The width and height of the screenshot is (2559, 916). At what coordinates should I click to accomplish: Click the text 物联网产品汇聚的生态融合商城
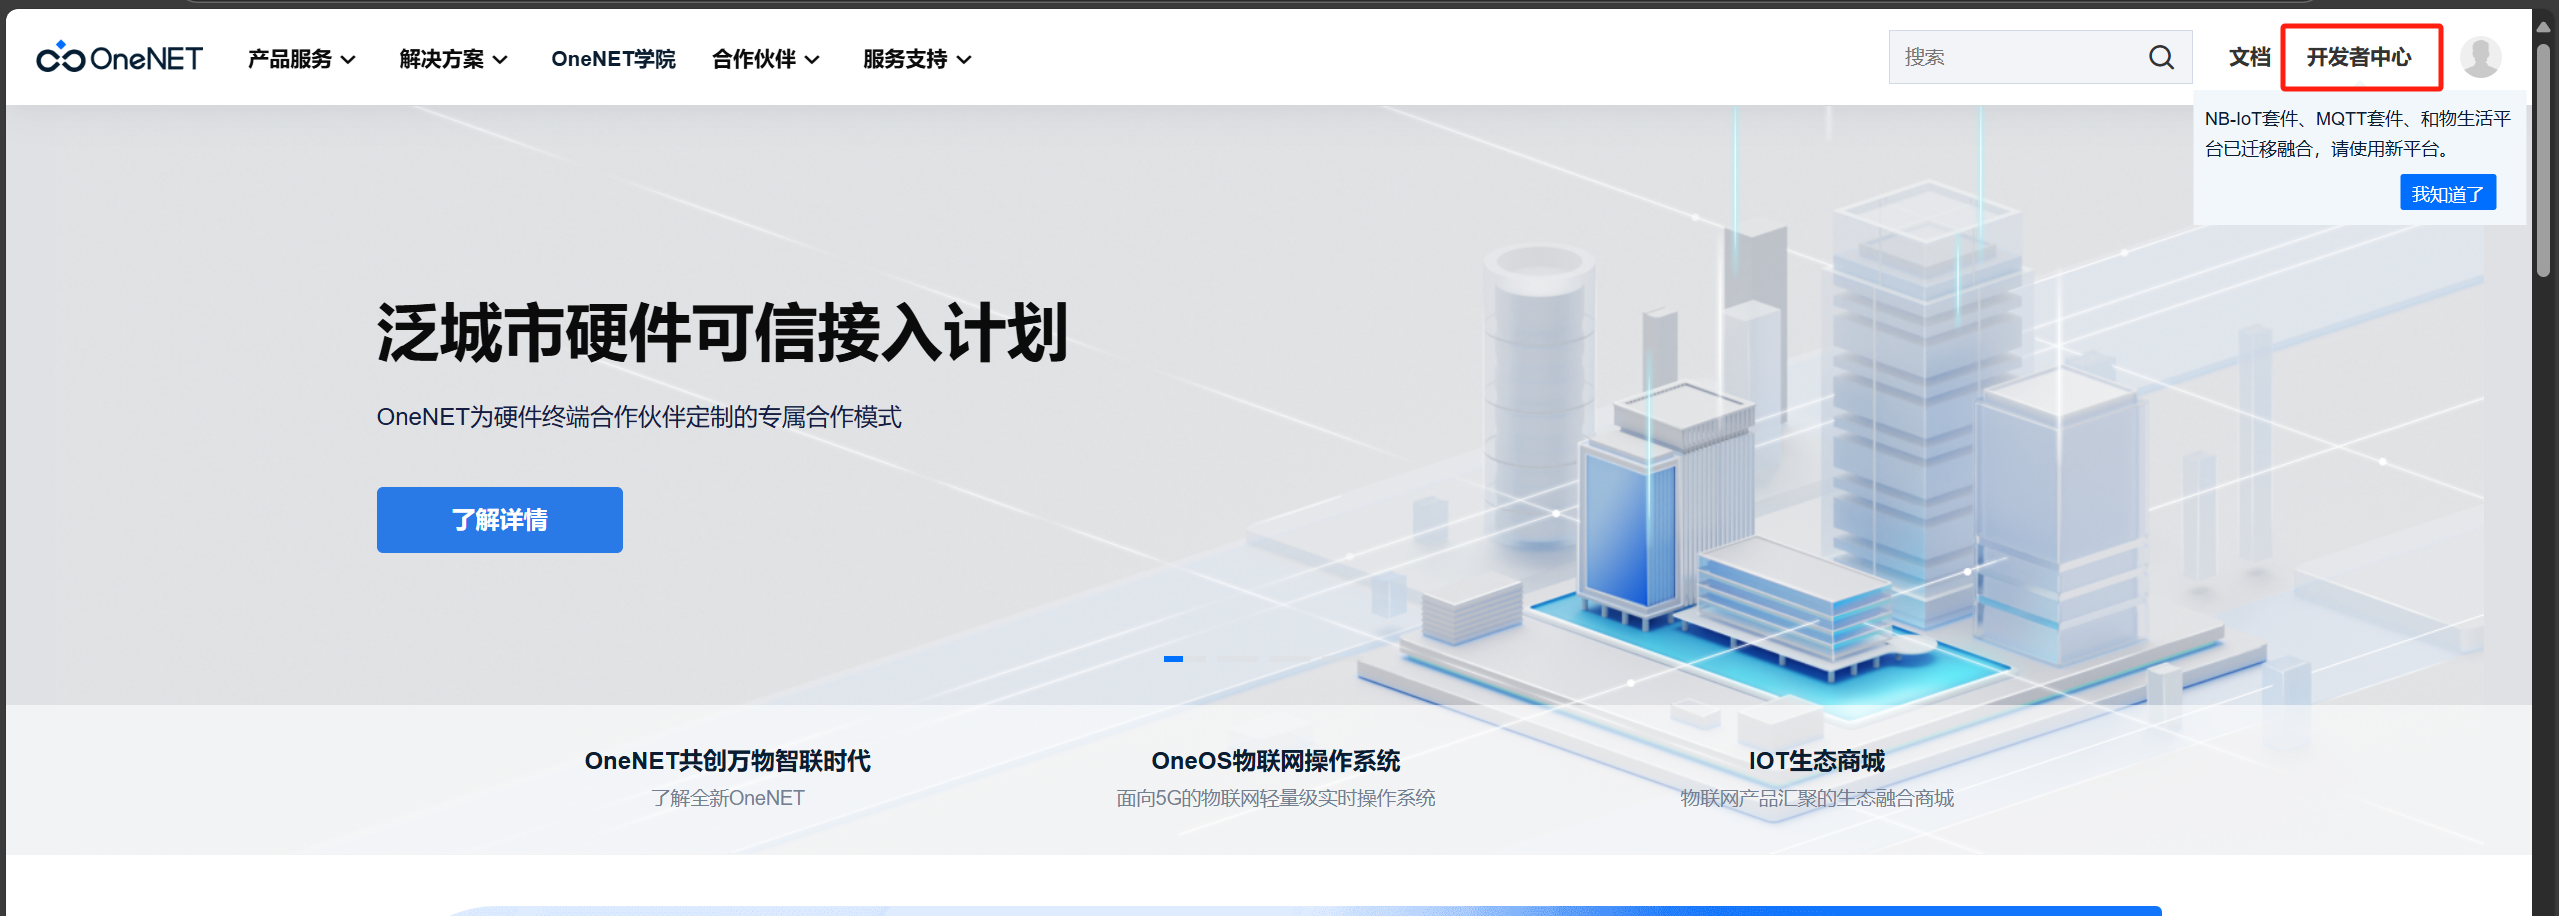[1816, 798]
